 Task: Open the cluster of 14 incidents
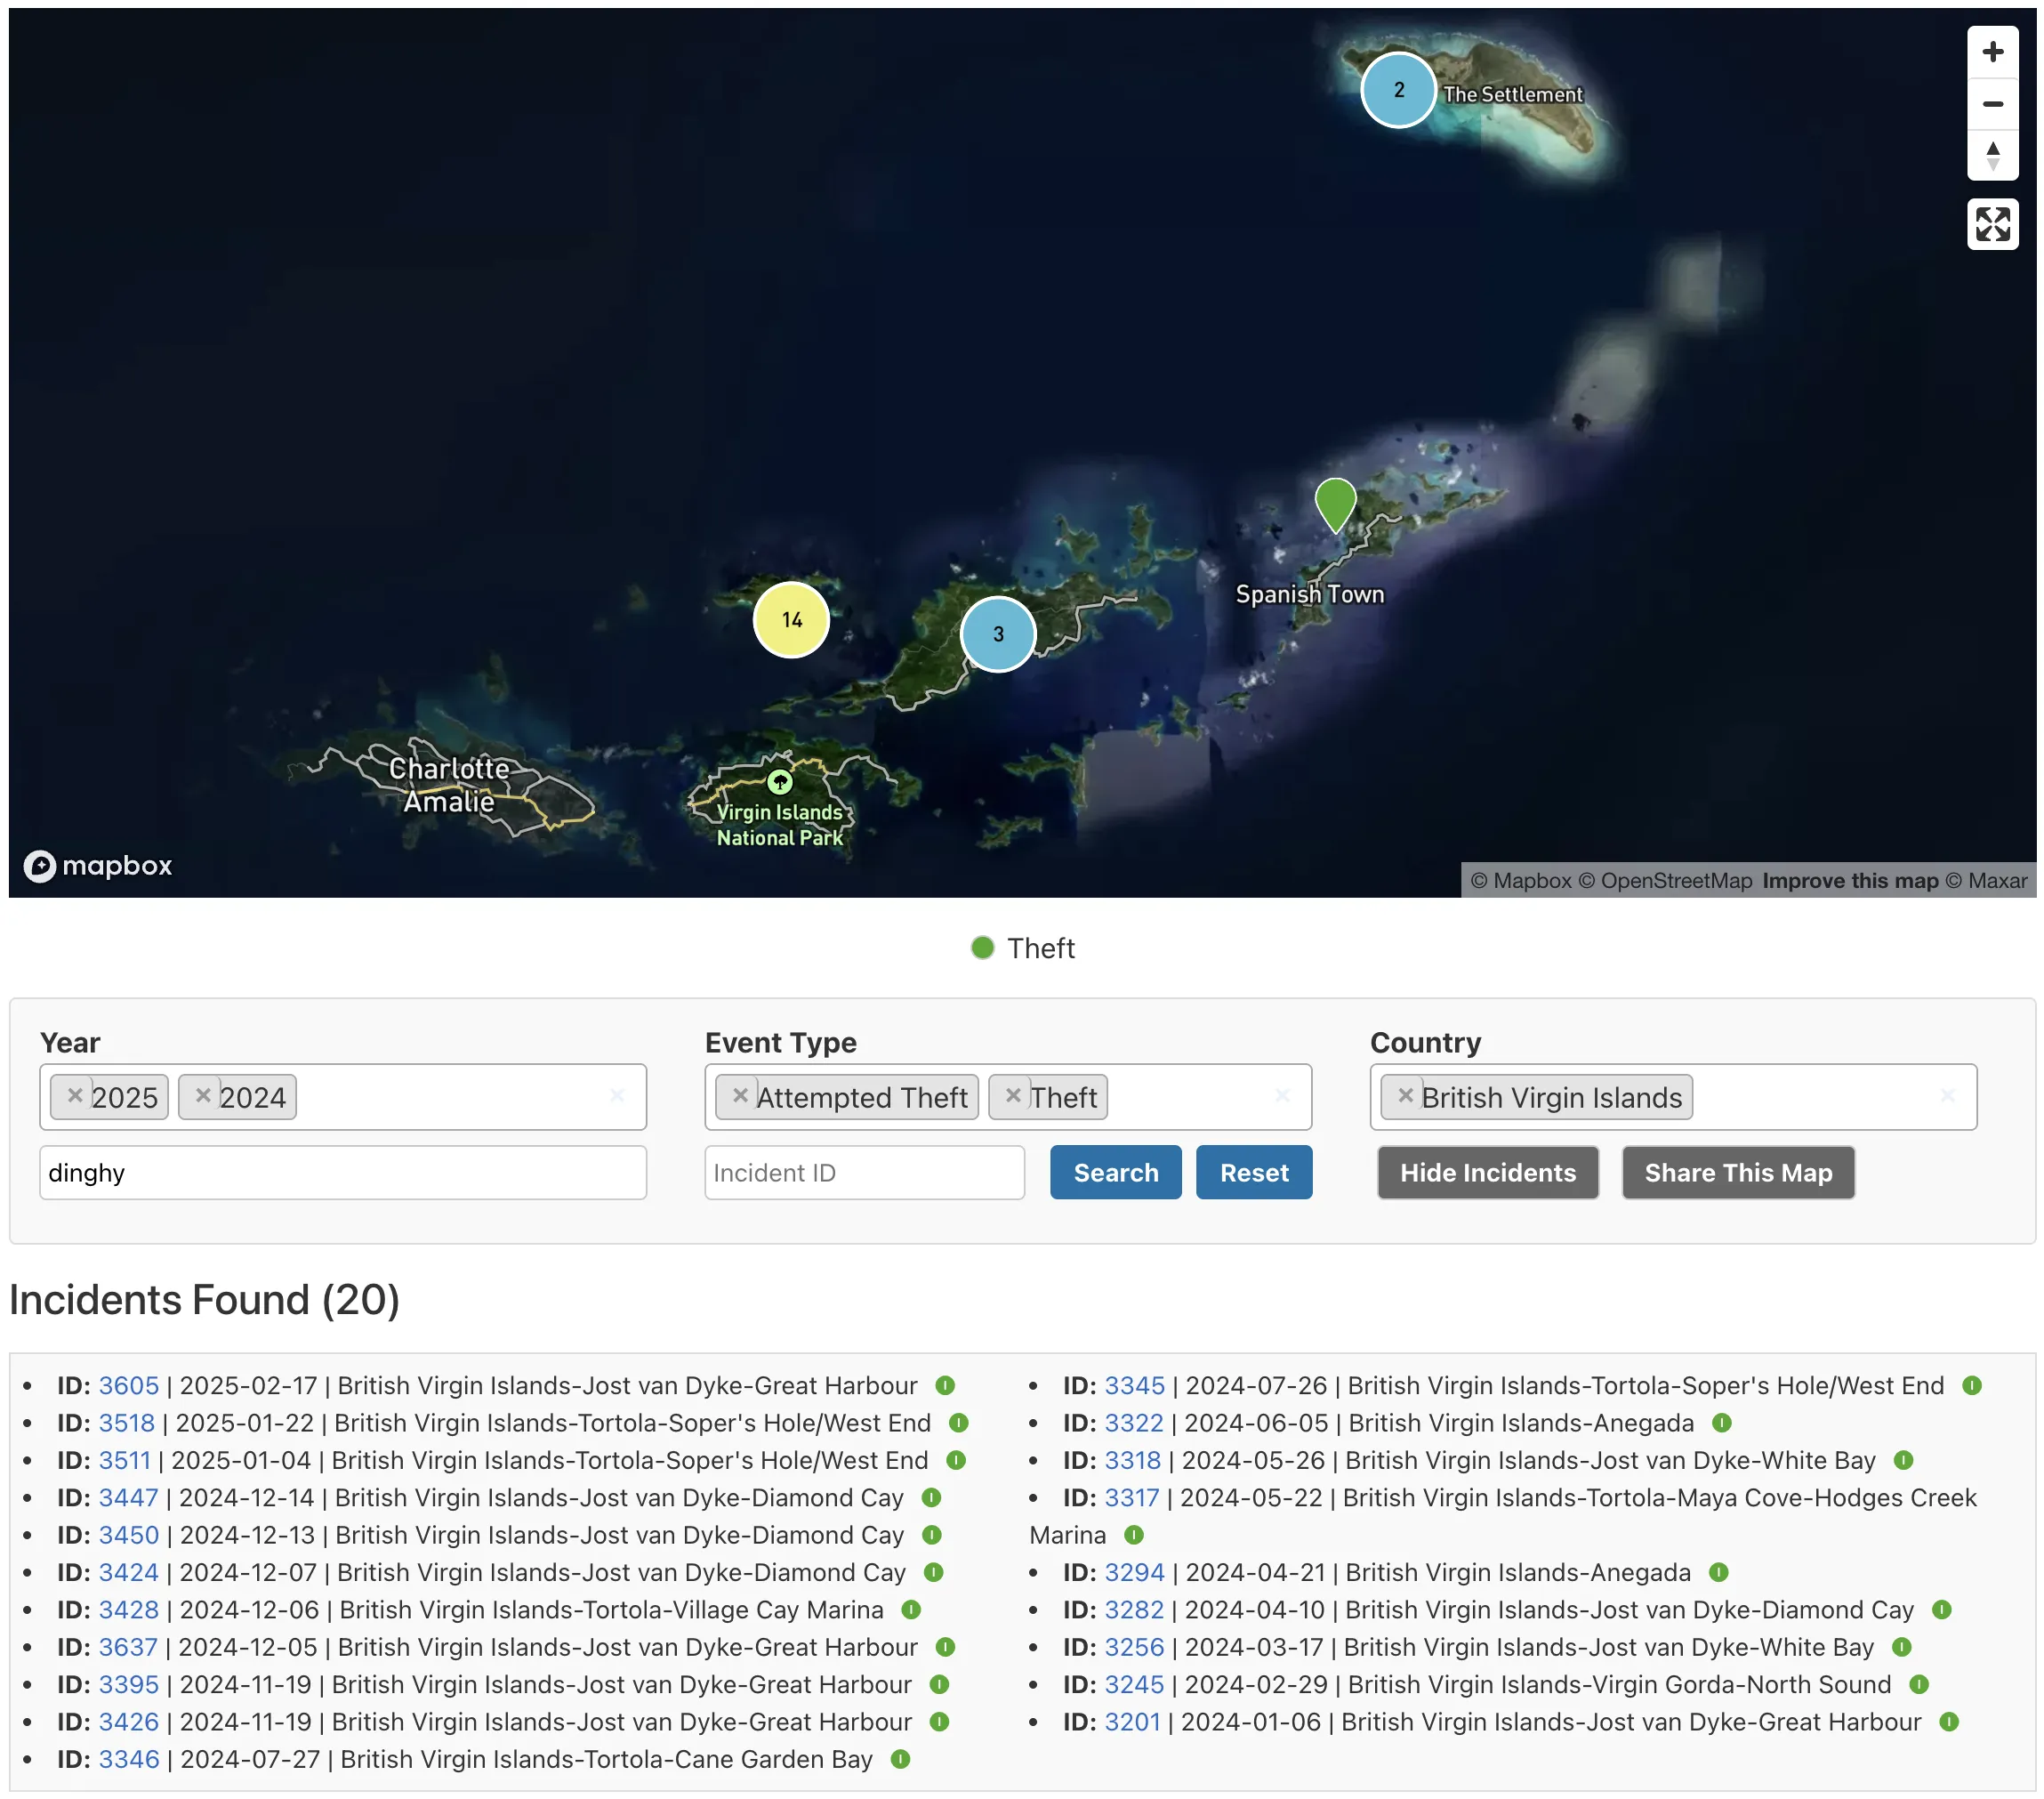point(791,620)
